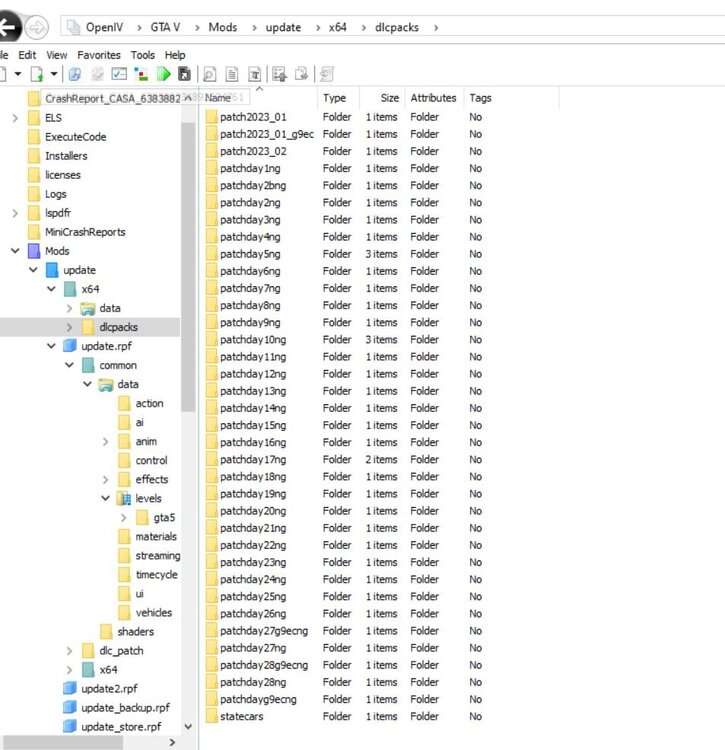Viewport: 725px width, 750px height.
Task: Open the Tools menu
Action: (143, 55)
